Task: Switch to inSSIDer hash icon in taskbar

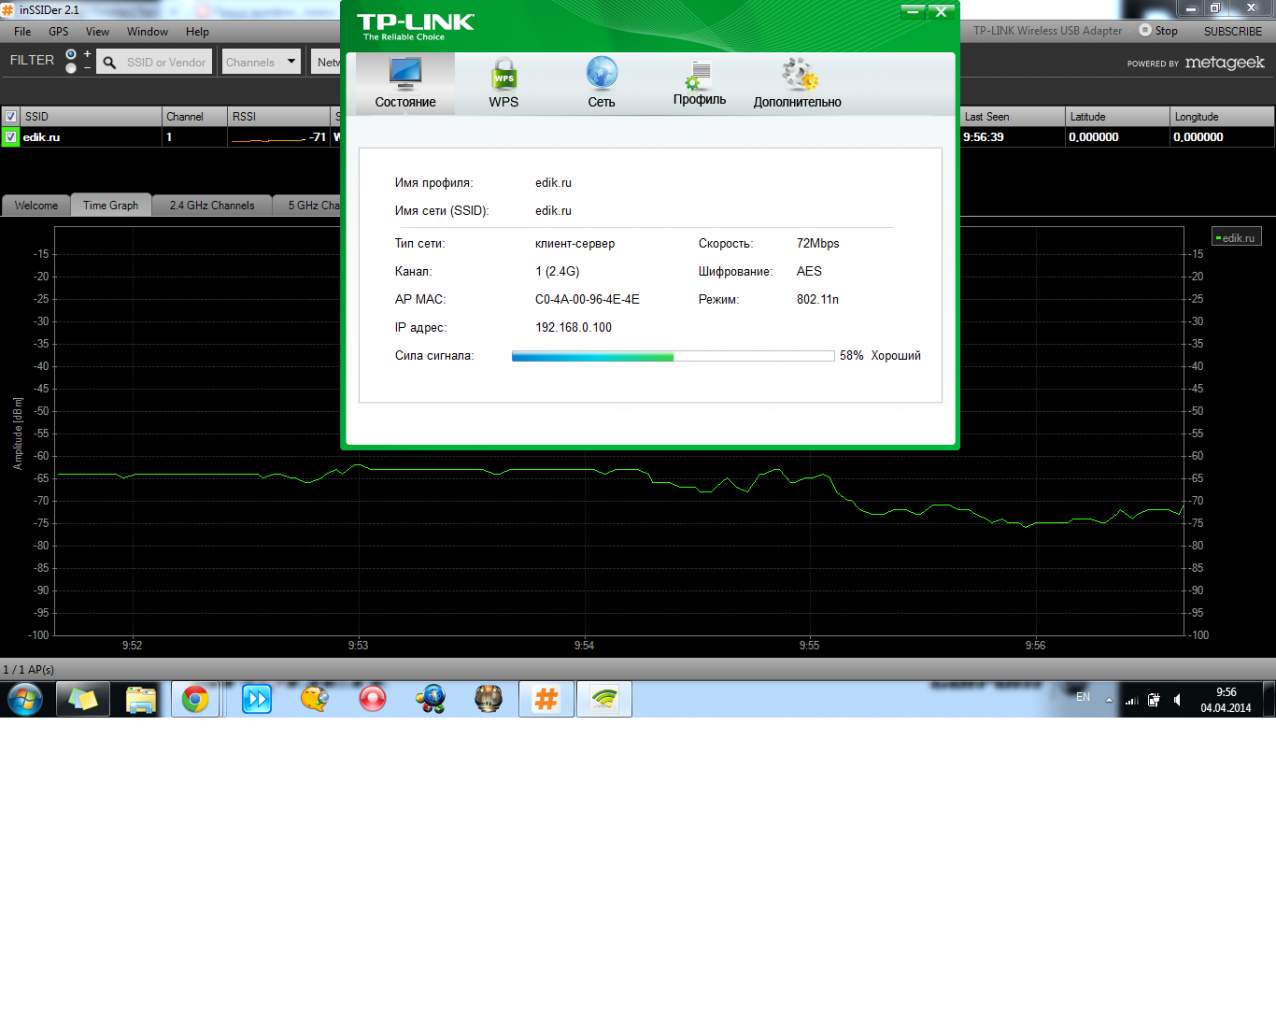Action: coord(546,699)
